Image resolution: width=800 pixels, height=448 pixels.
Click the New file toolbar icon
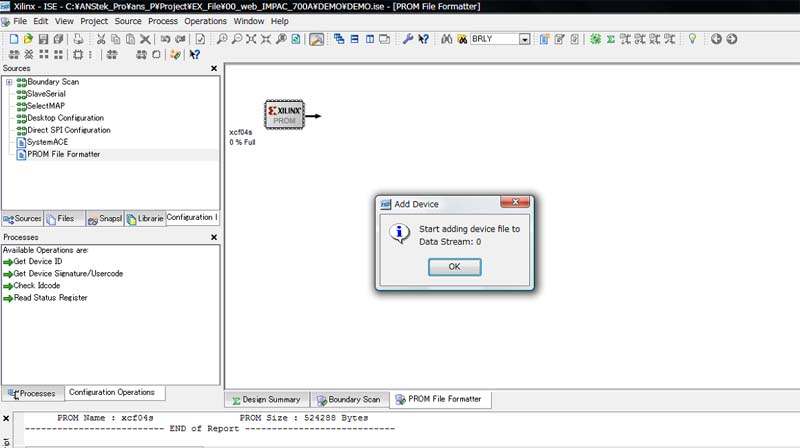pos(14,39)
